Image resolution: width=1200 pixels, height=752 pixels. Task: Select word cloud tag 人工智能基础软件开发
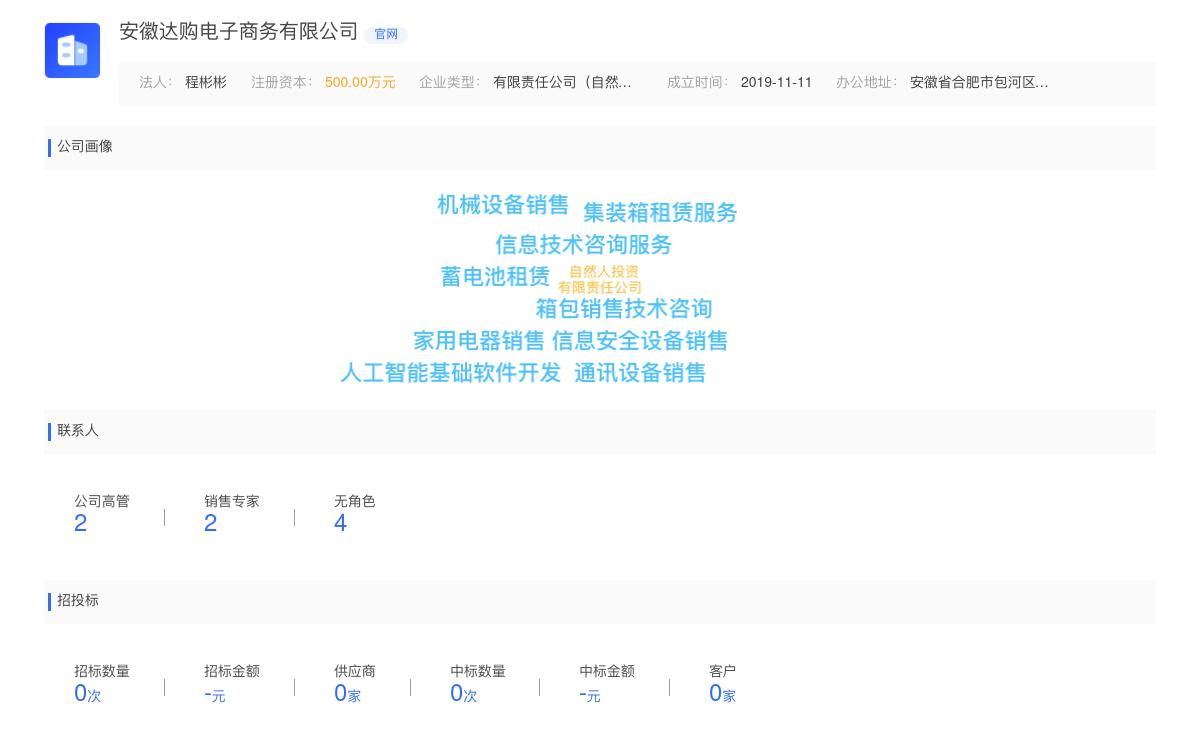(451, 373)
